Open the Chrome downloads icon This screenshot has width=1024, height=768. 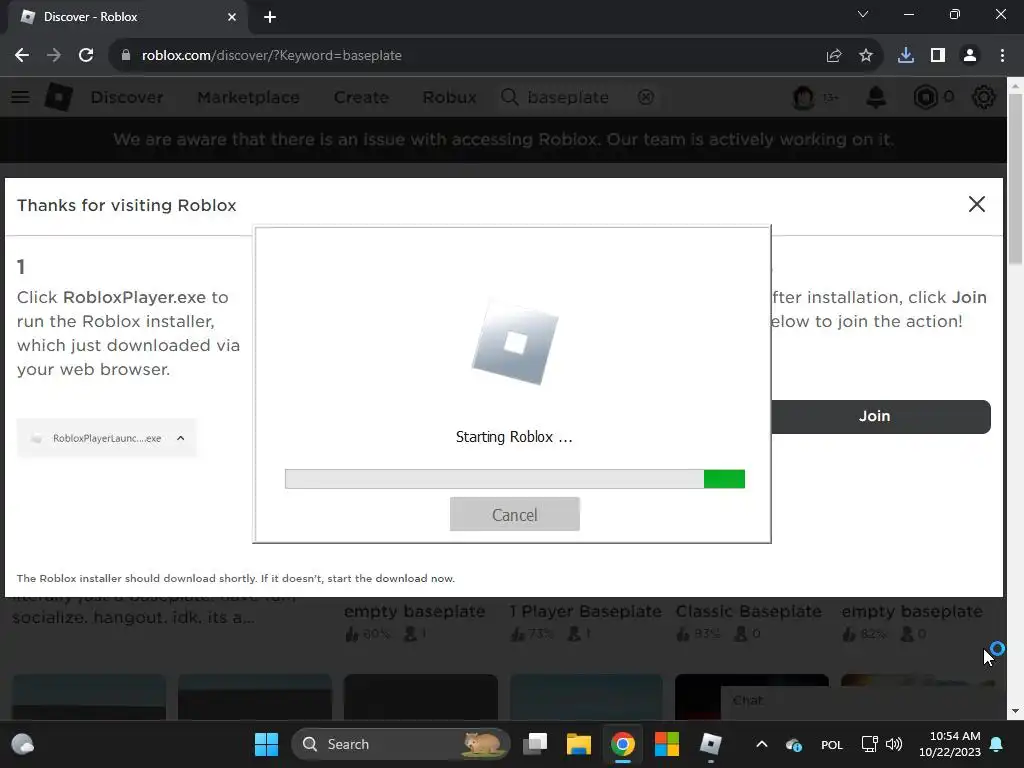click(906, 56)
